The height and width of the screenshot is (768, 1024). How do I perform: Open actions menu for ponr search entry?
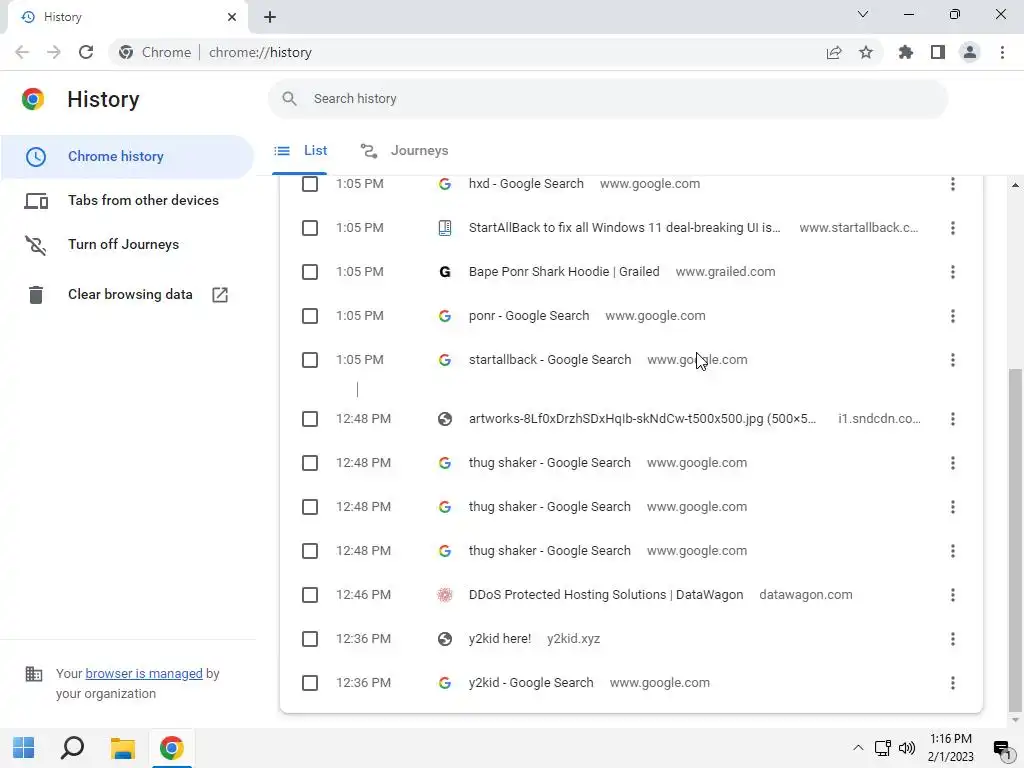click(x=953, y=316)
